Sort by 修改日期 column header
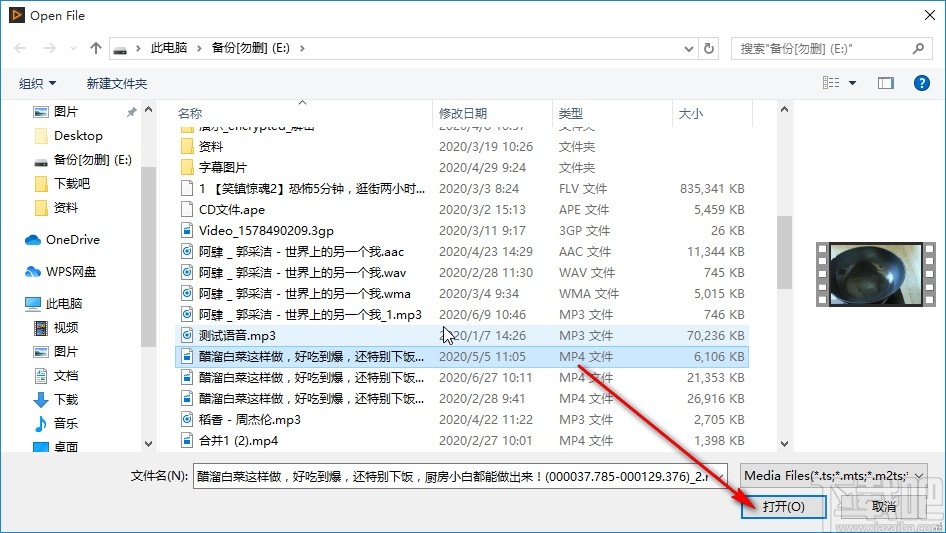The height and width of the screenshot is (533, 946). click(492, 113)
